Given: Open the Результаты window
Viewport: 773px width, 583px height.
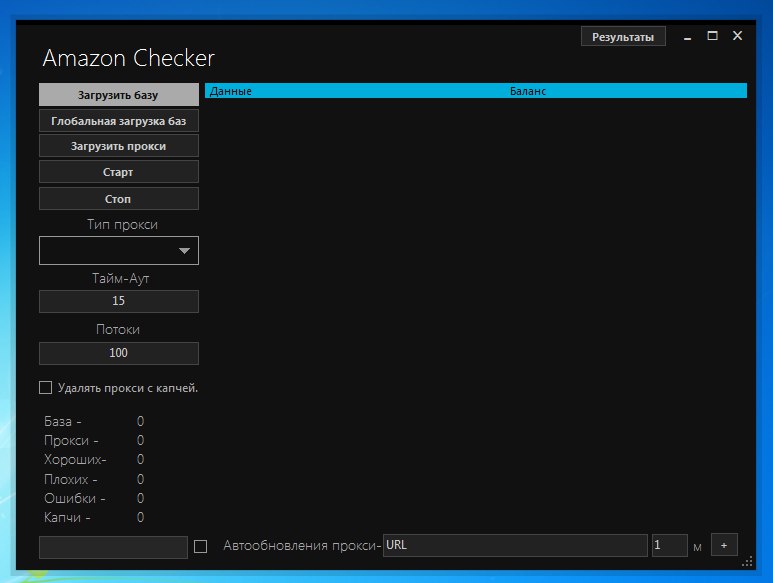Looking at the screenshot, I should [x=623, y=36].
